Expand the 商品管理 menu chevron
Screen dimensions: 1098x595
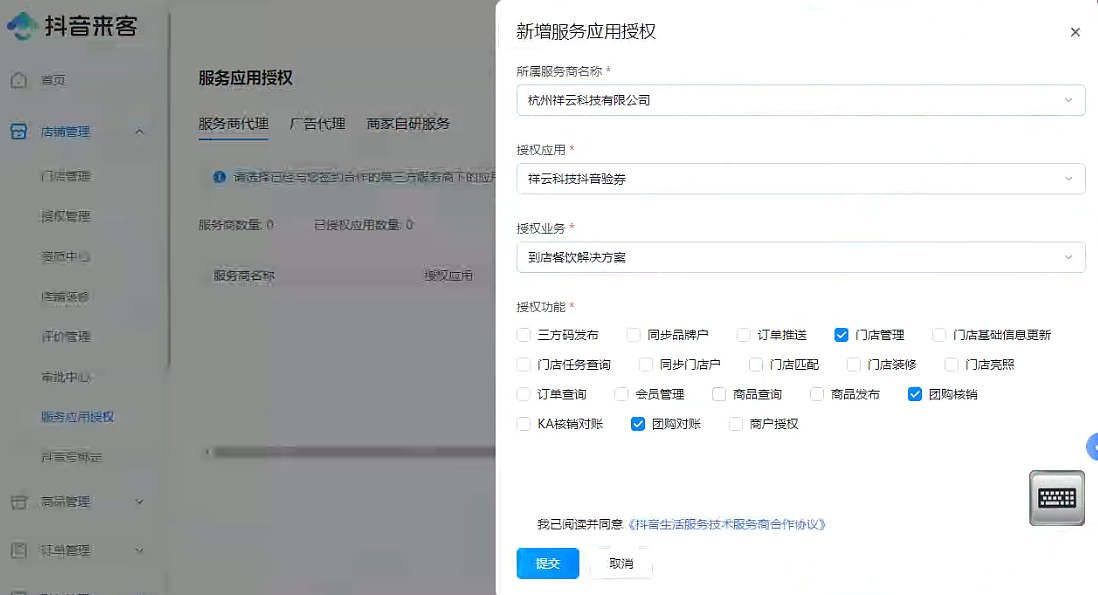click(x=139, y=502)
